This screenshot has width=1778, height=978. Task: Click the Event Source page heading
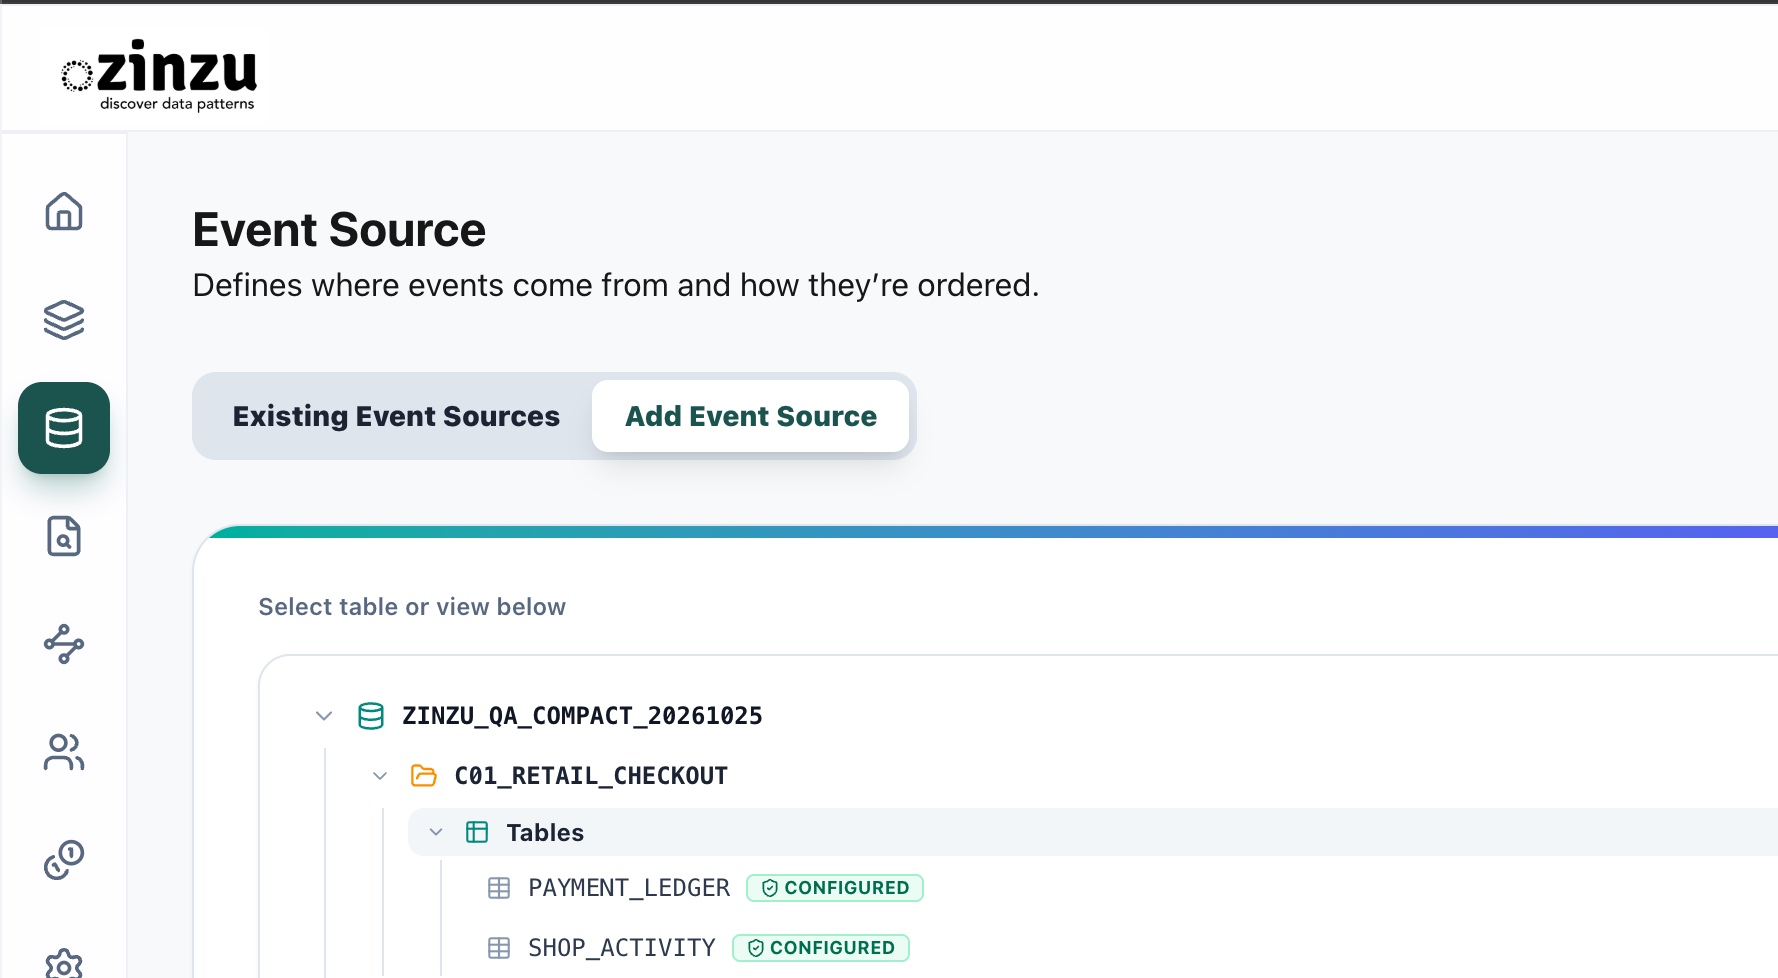coord(339,230)
